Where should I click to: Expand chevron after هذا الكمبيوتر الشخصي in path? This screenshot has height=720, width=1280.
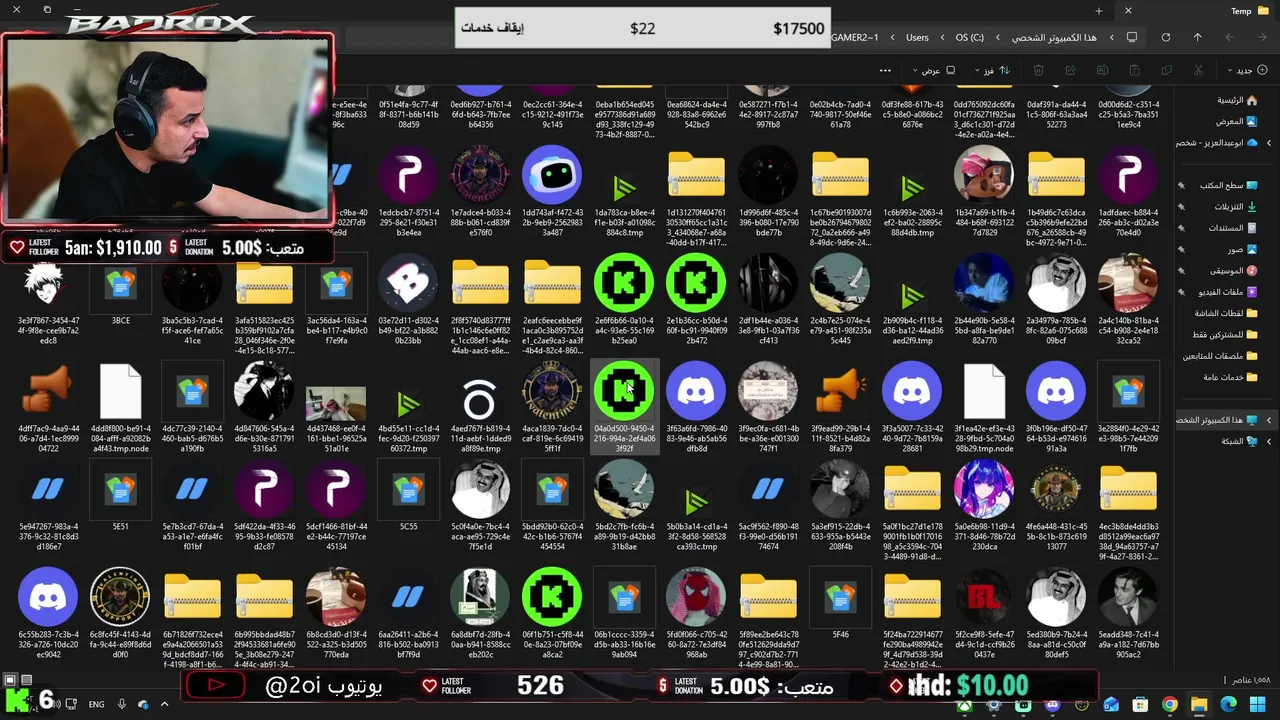pyautogui.click(x=997, y=37)
